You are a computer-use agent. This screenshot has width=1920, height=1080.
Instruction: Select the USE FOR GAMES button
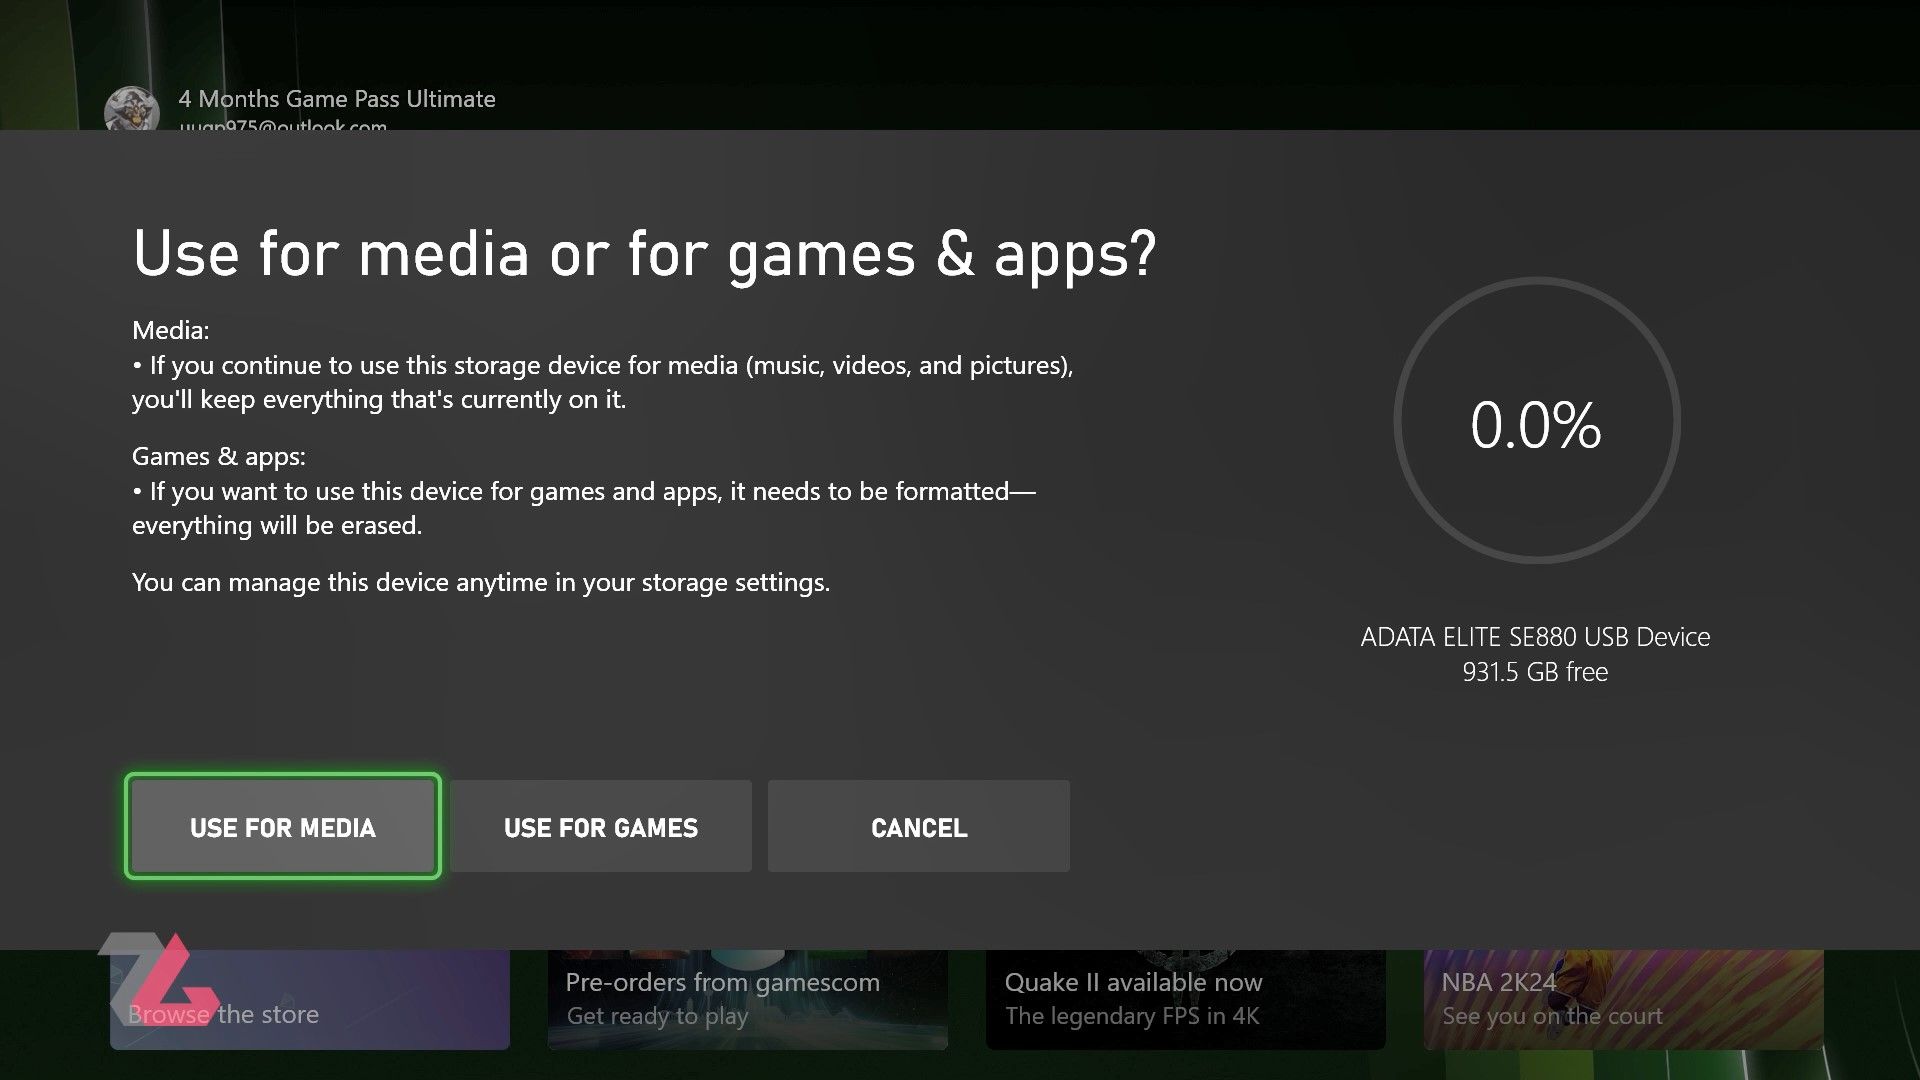click(x=601, y=827)
